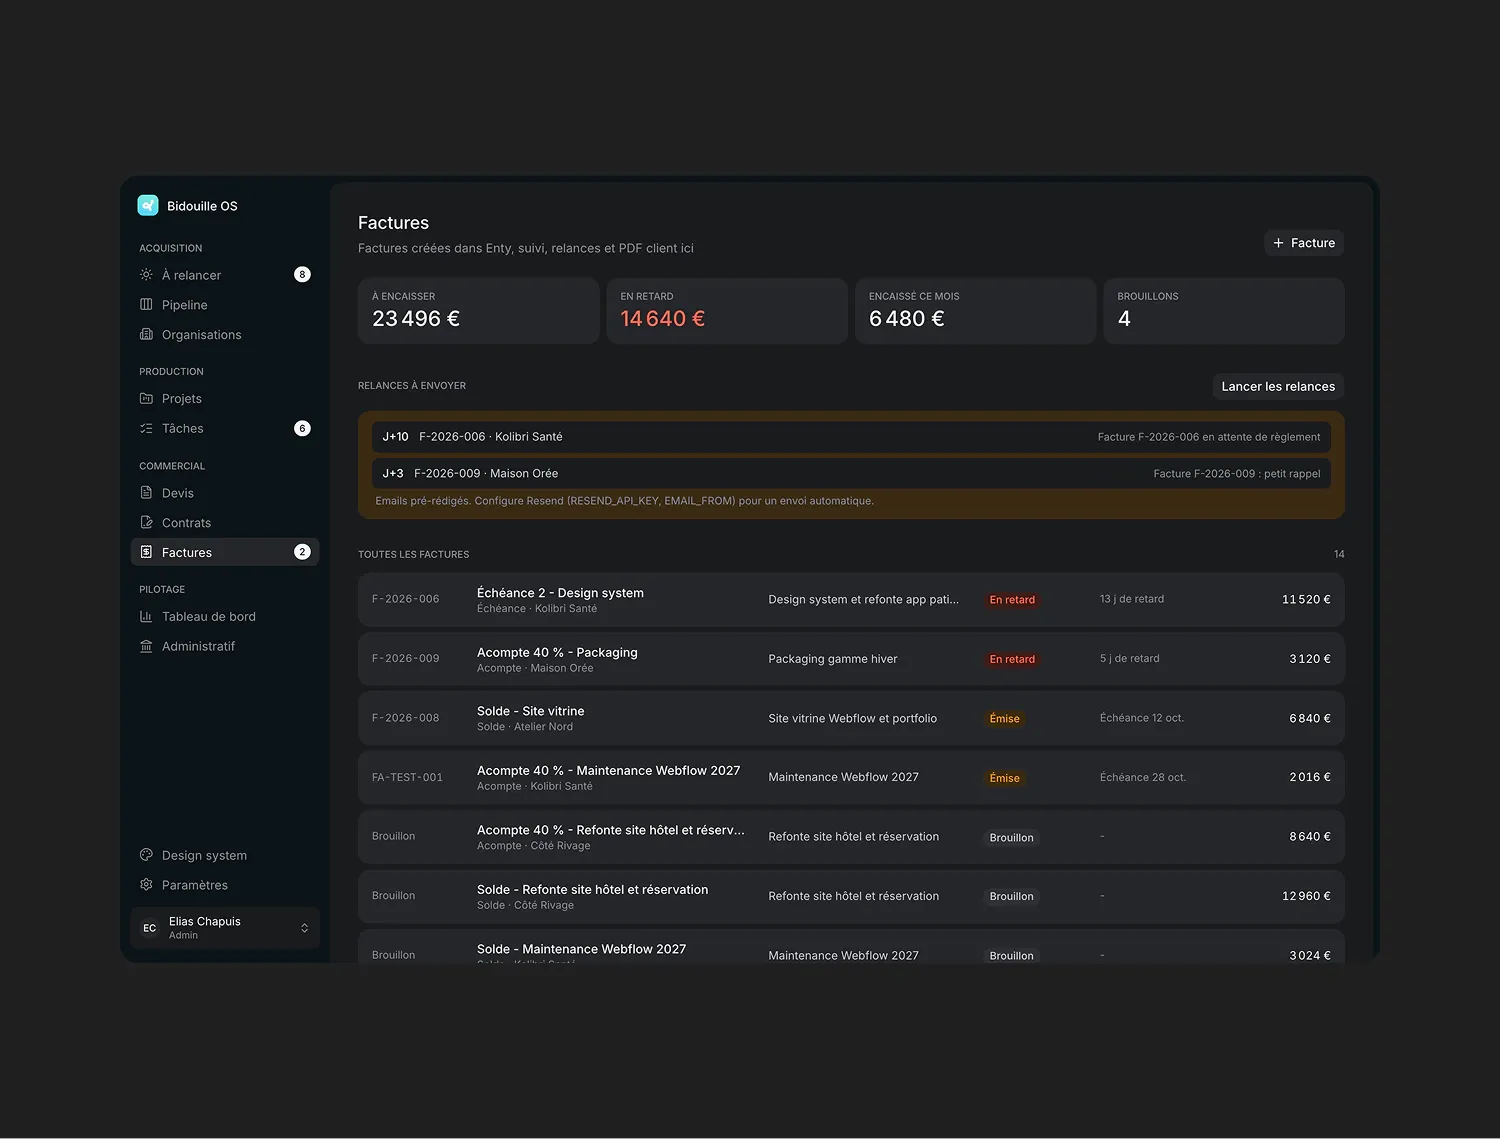Go to Organisations in the sidebar
Screen dimensions: 1500x1139
coord(225,335)
